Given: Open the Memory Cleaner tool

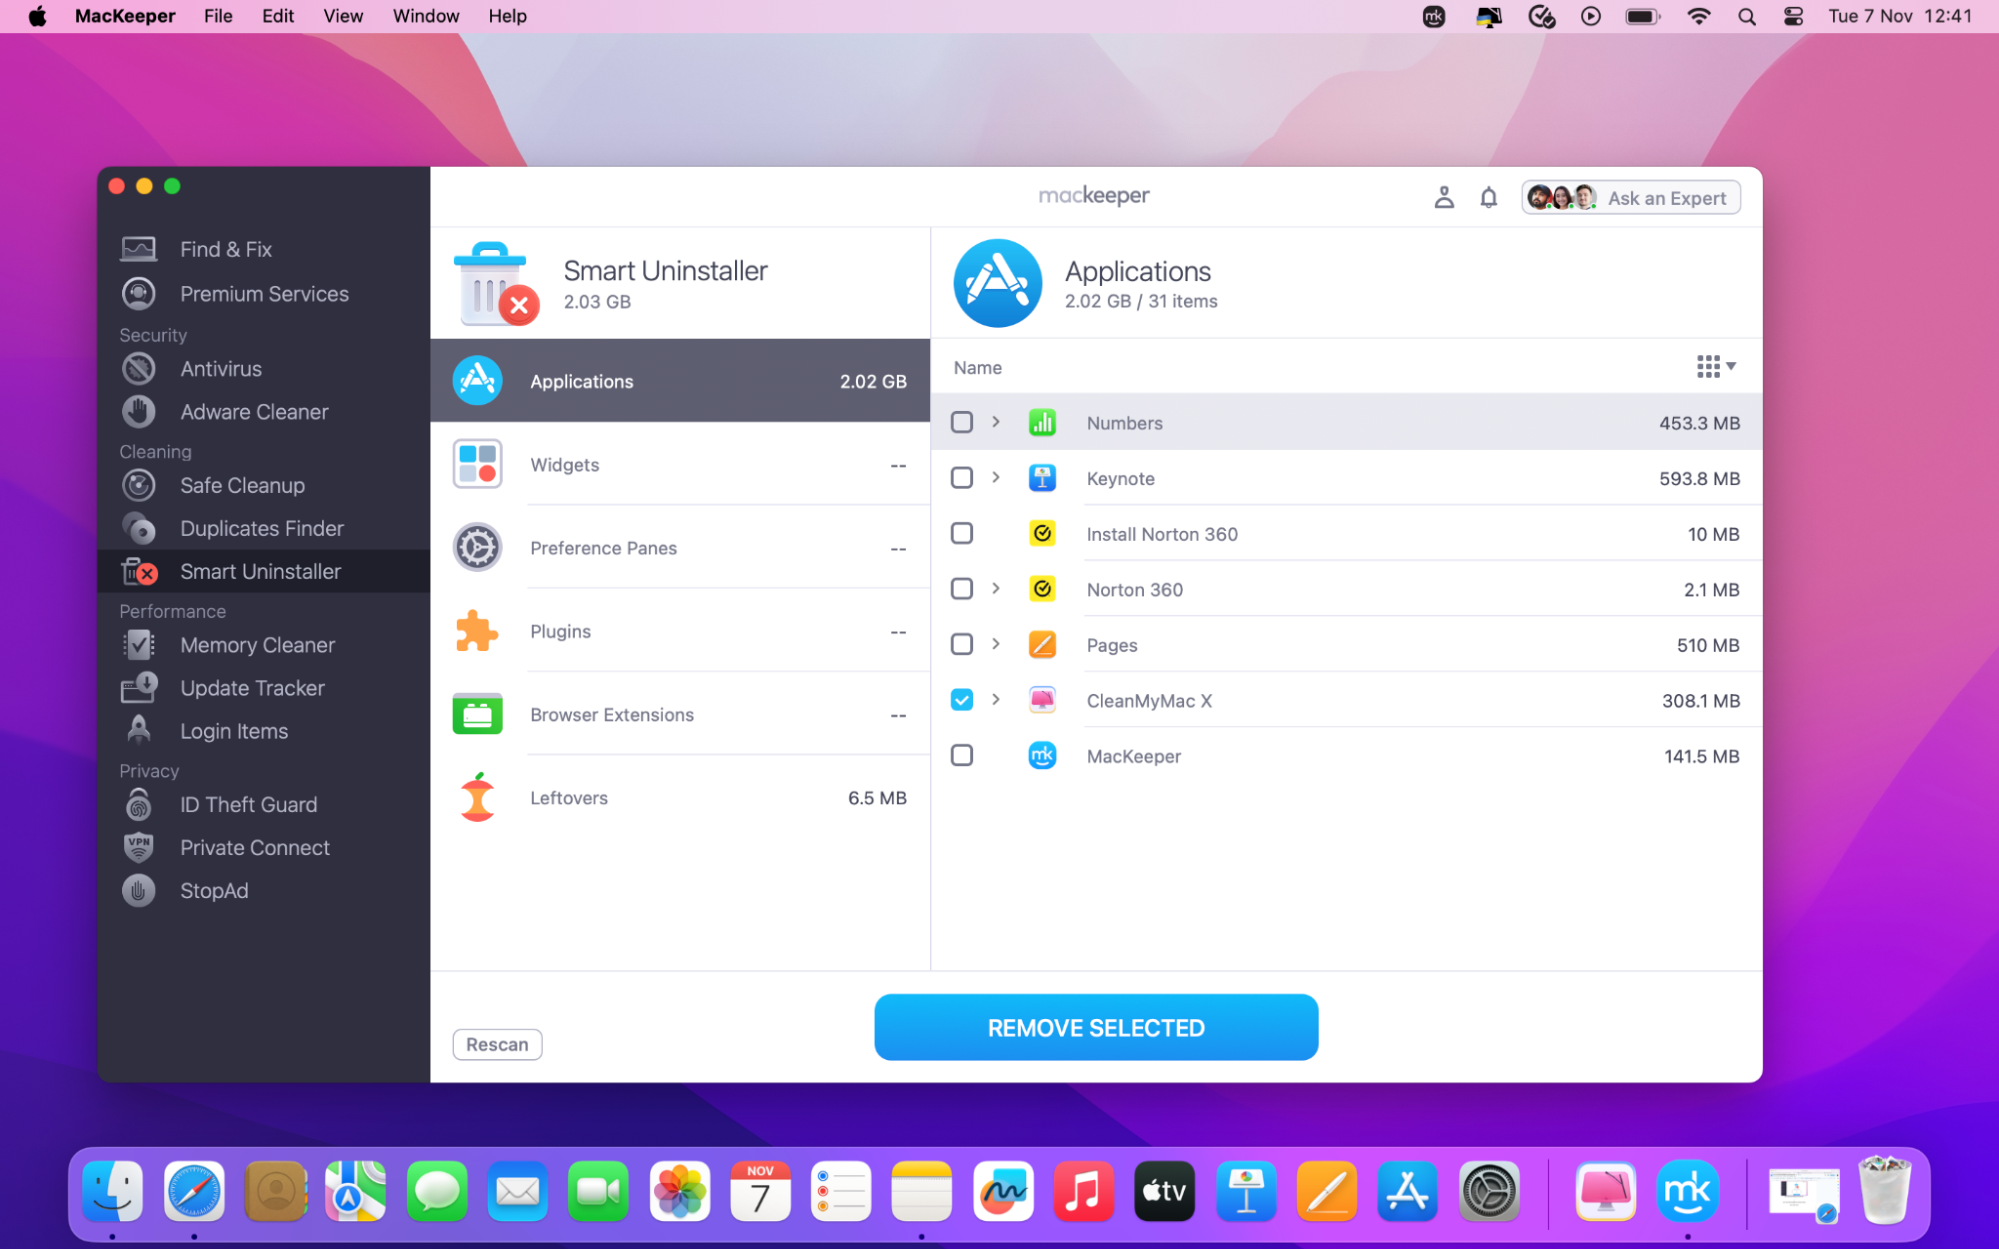Looking at the screenshot, I should point(257,645).
